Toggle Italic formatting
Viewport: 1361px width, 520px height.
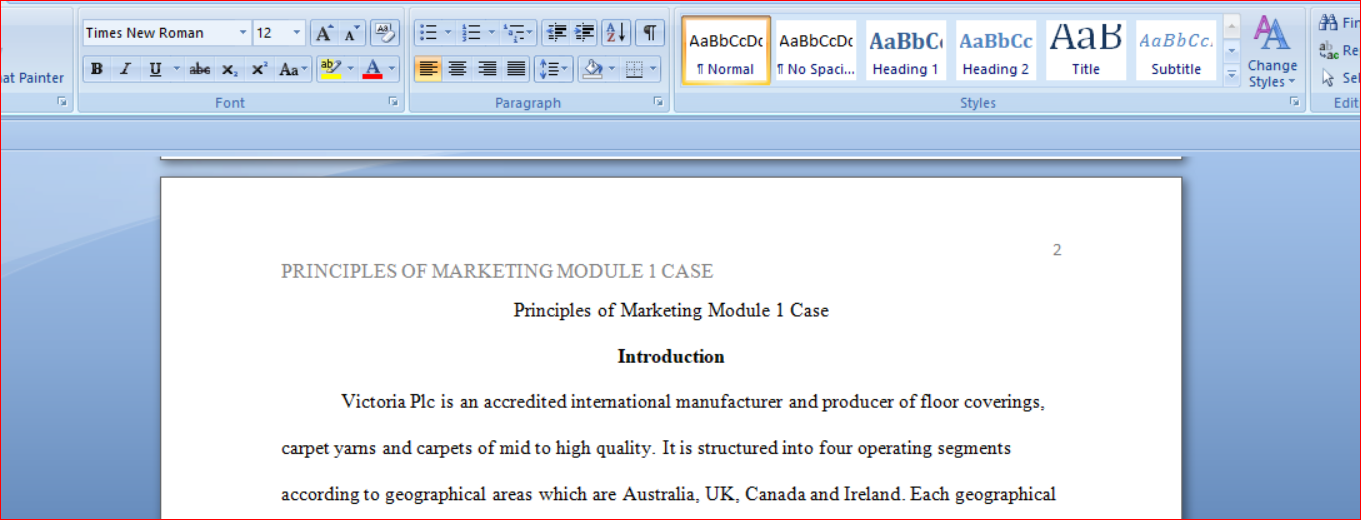125,69
